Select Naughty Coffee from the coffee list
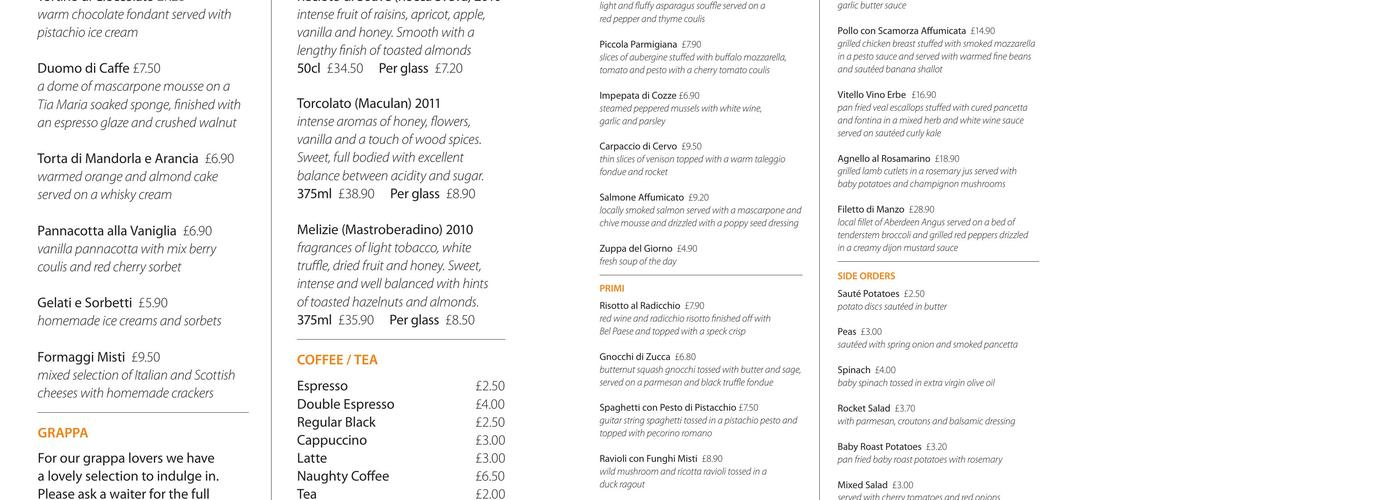 (x=343, y=476)
